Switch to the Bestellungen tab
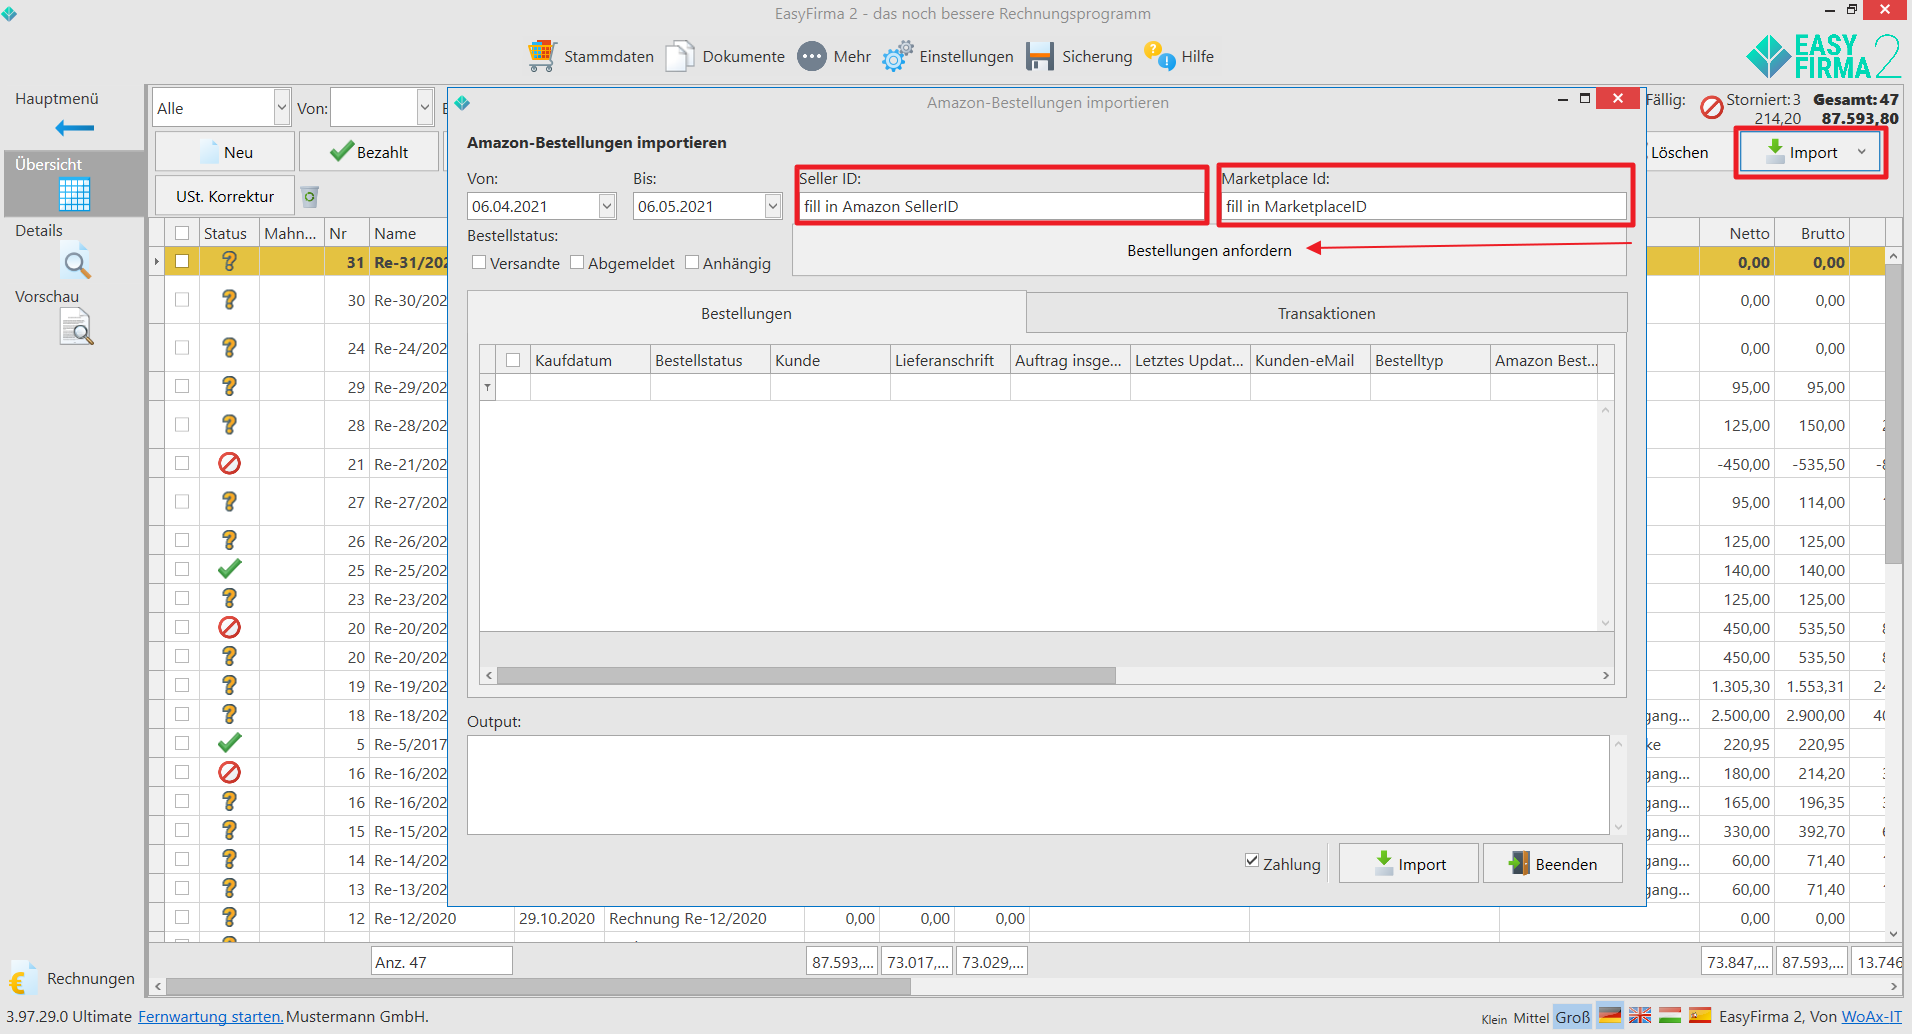 point(746,313)
